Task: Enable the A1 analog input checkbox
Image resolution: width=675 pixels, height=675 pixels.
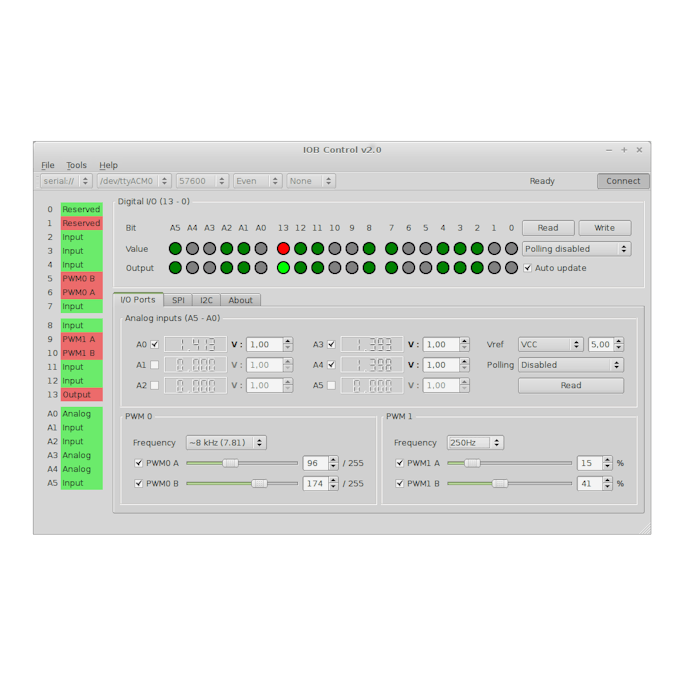Action: (155, 365)
